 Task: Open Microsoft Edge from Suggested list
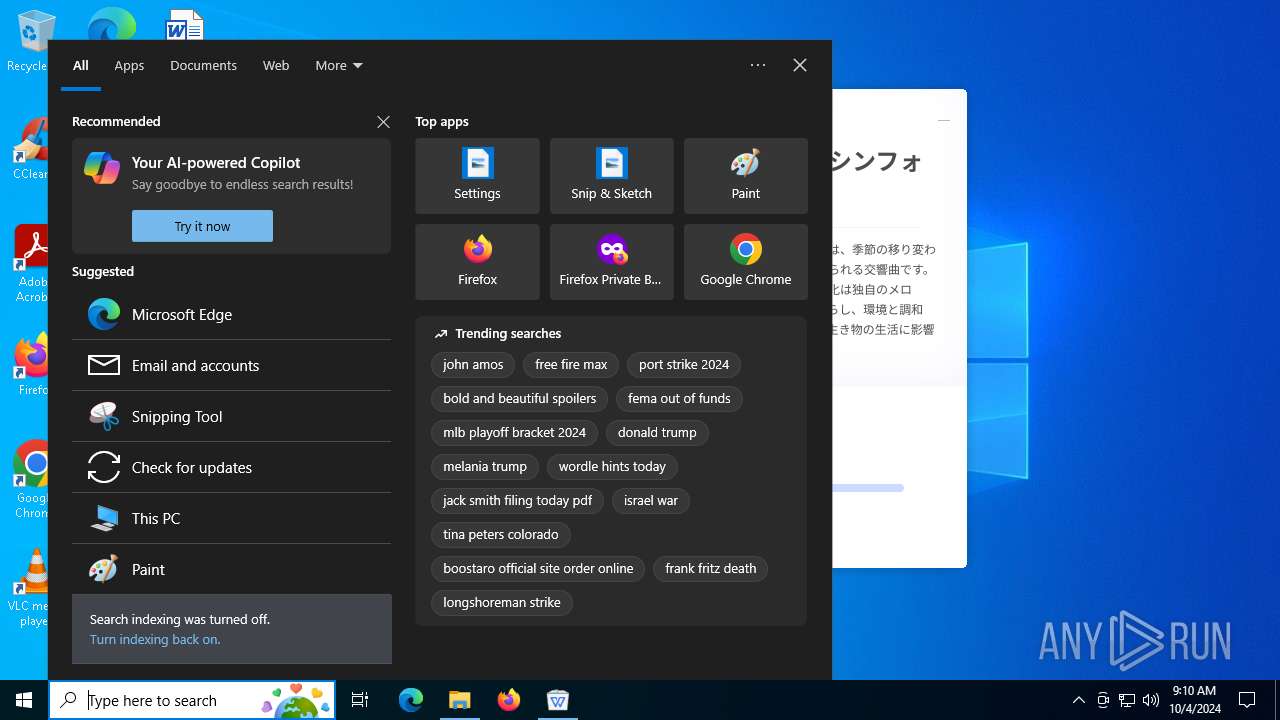pos(231,314)
